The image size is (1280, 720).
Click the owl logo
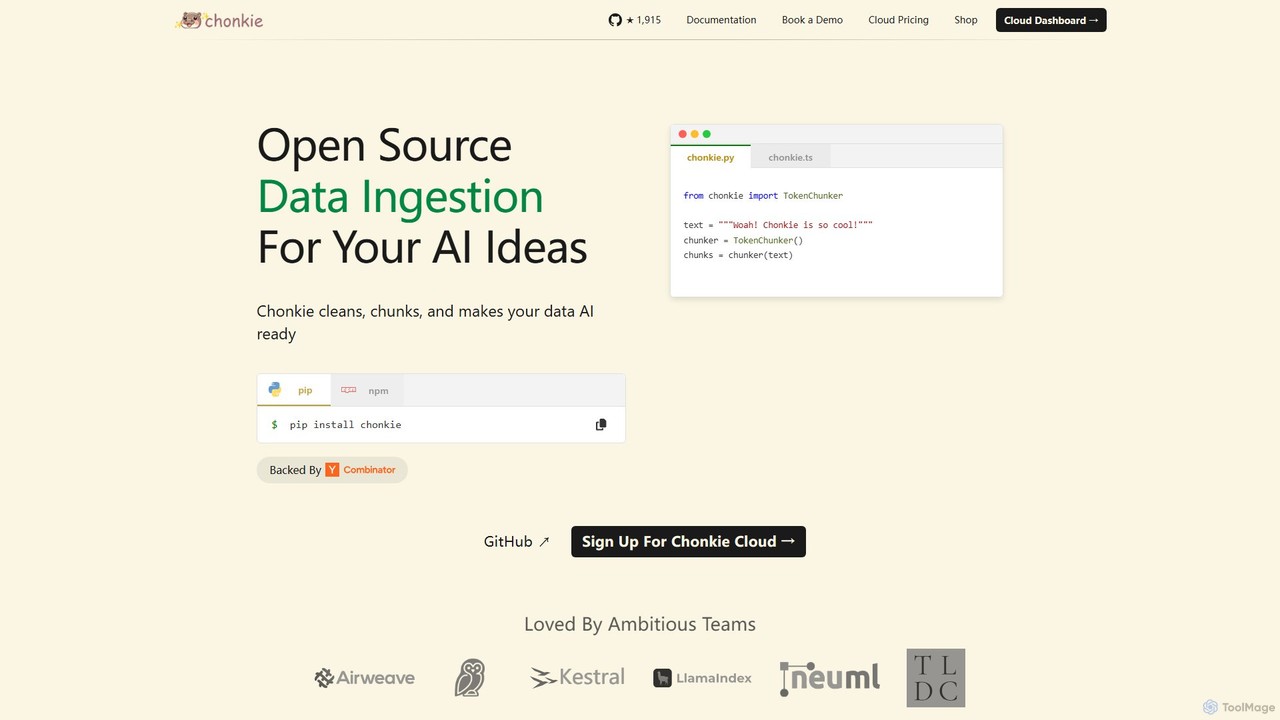tap(470, 677)
